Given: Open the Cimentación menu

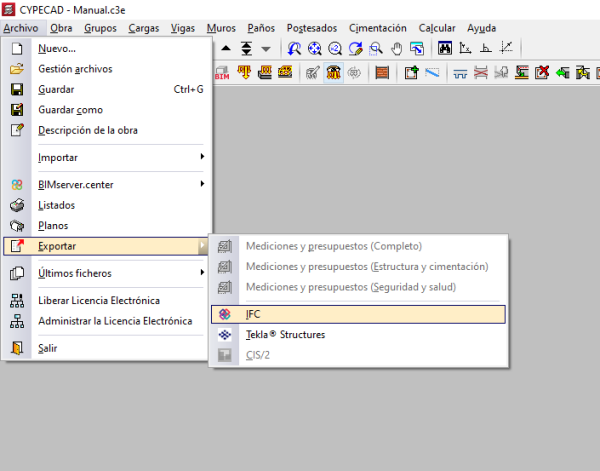Looking at the screenshot, I should point(378,28).
